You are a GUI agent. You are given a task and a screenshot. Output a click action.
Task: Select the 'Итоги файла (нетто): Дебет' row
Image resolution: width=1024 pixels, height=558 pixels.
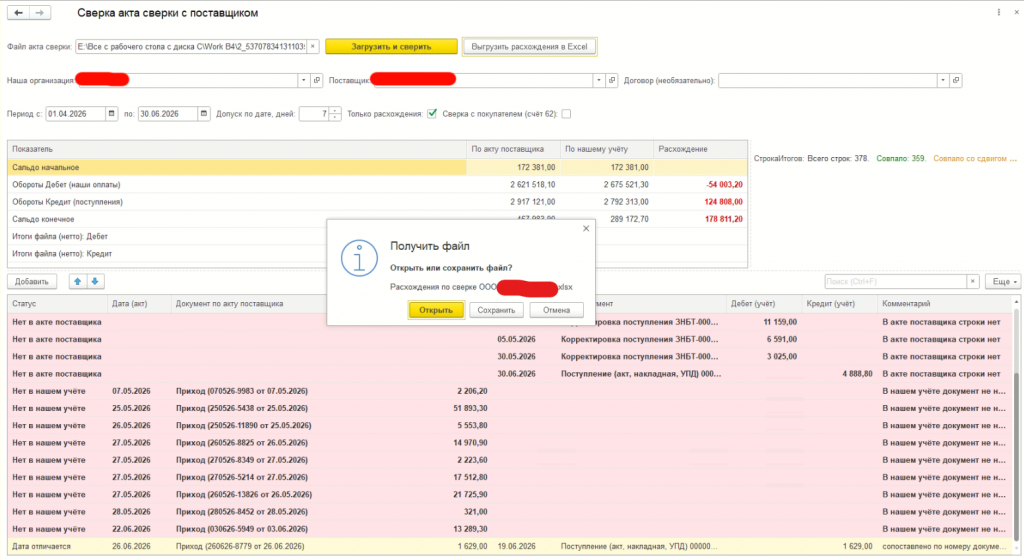[x=377, y=237]
